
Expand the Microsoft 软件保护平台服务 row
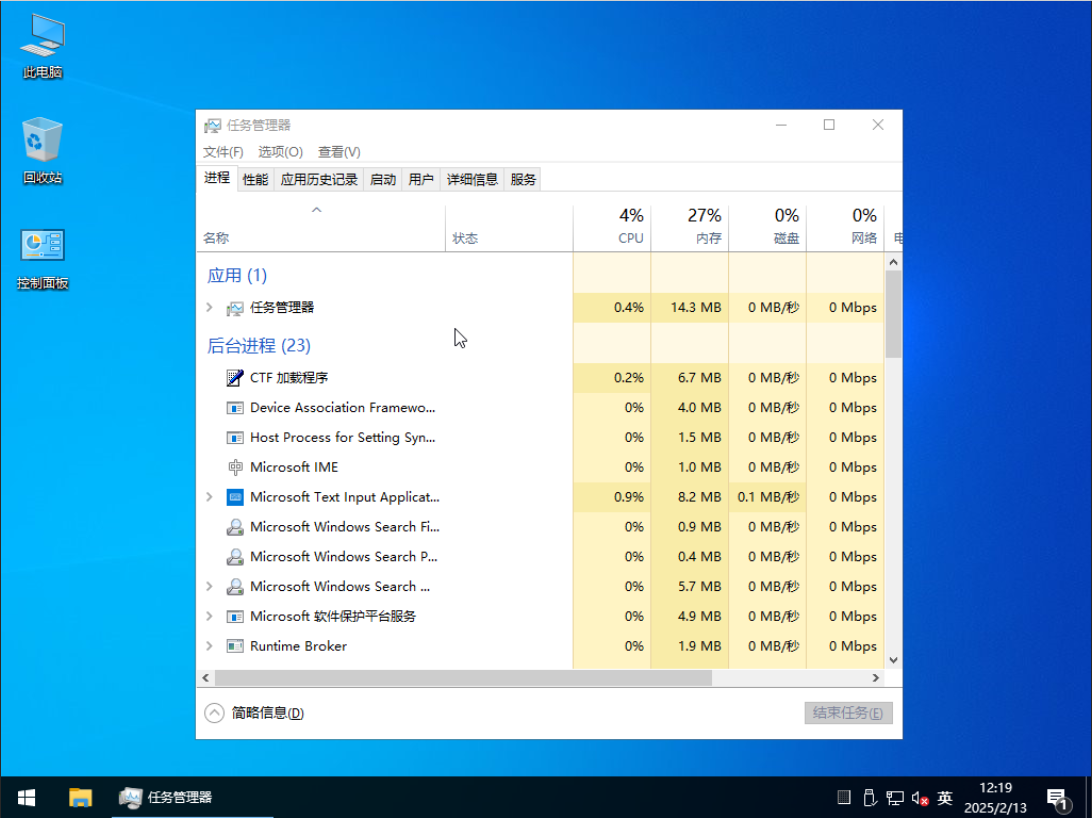point(209,616)
